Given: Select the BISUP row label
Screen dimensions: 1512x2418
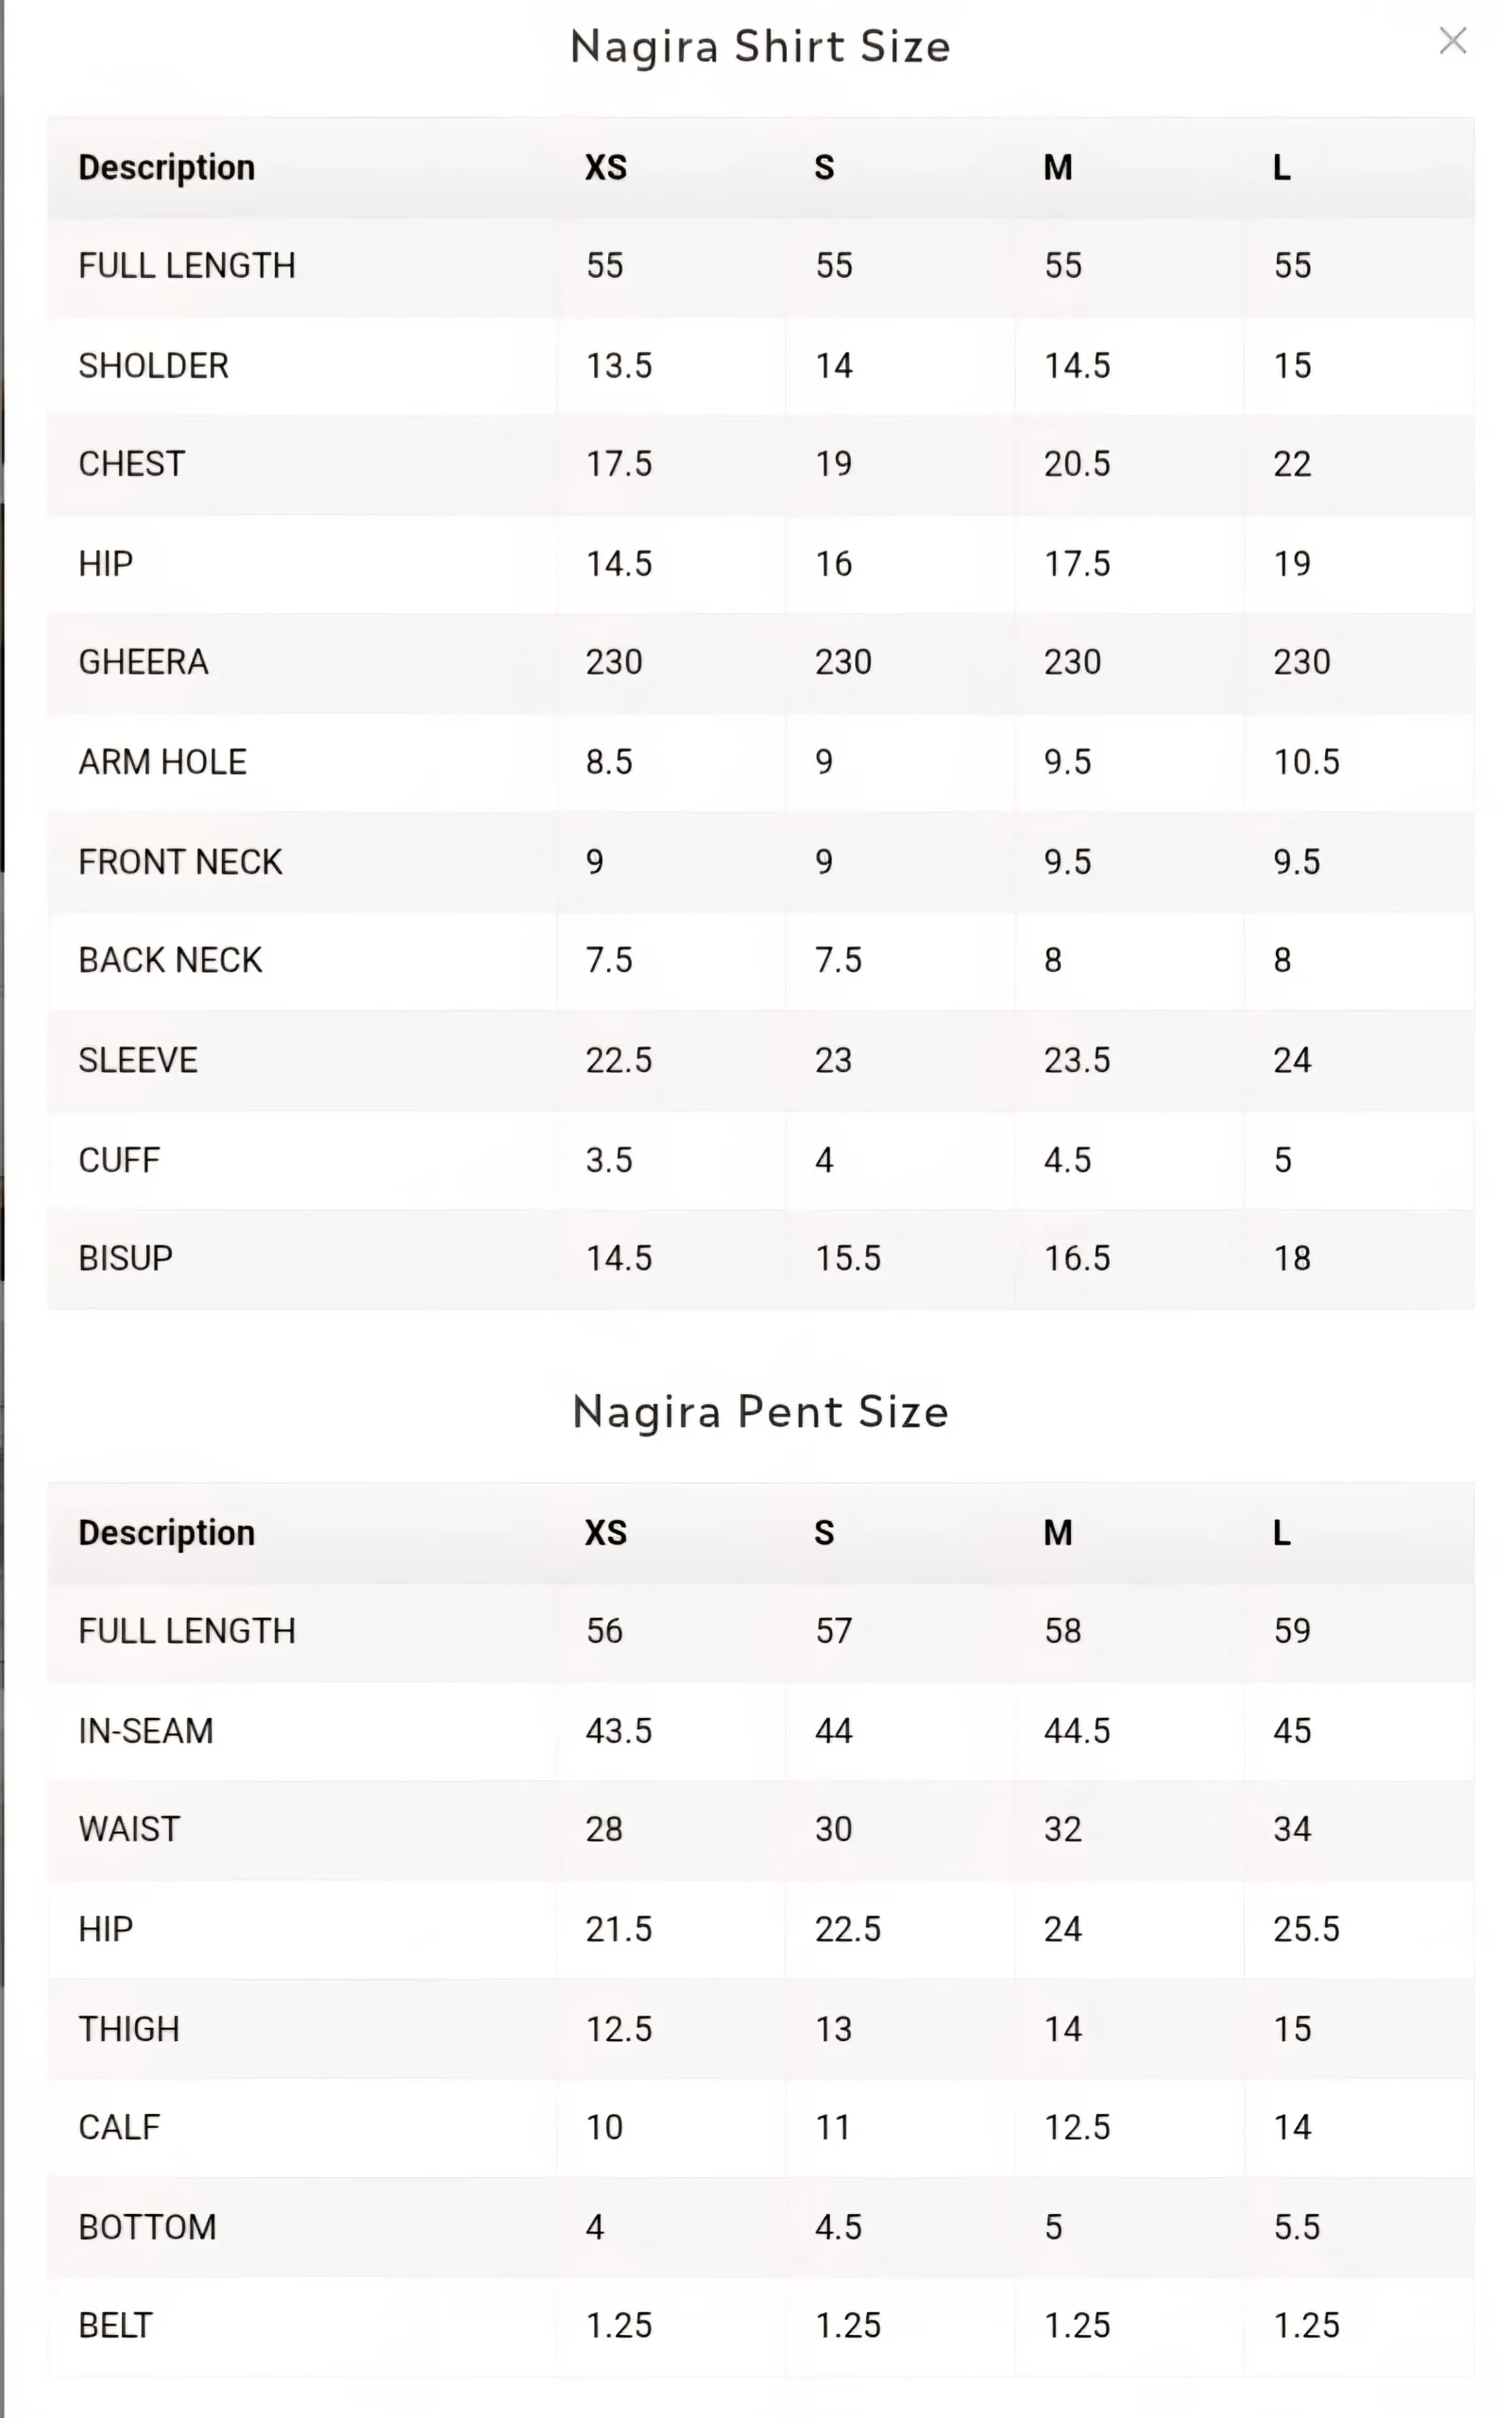Looking at the screenshot, I should pyautogui.click(x=126, y=1258).
